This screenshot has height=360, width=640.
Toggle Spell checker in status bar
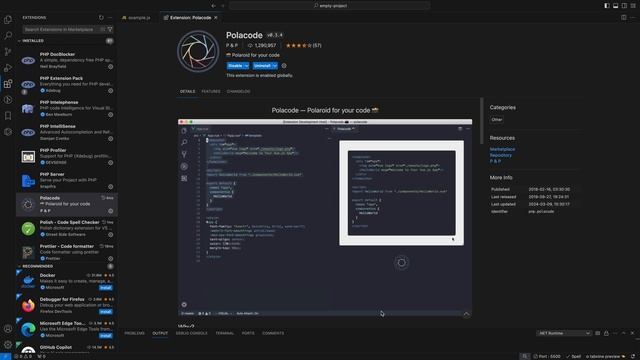tap(573, 356)
